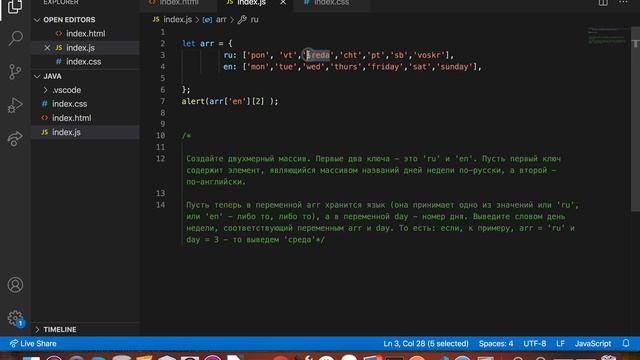Select index.css under Open Editors
This screenshot has height=360, width=640.
click(x=84, y=62)
